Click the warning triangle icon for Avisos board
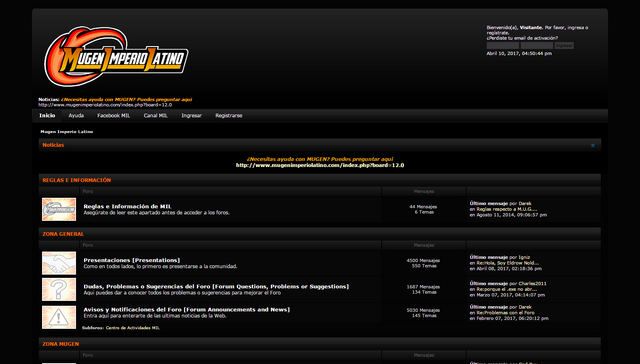Screen dimensions: 640x364 tap(59, 317)
